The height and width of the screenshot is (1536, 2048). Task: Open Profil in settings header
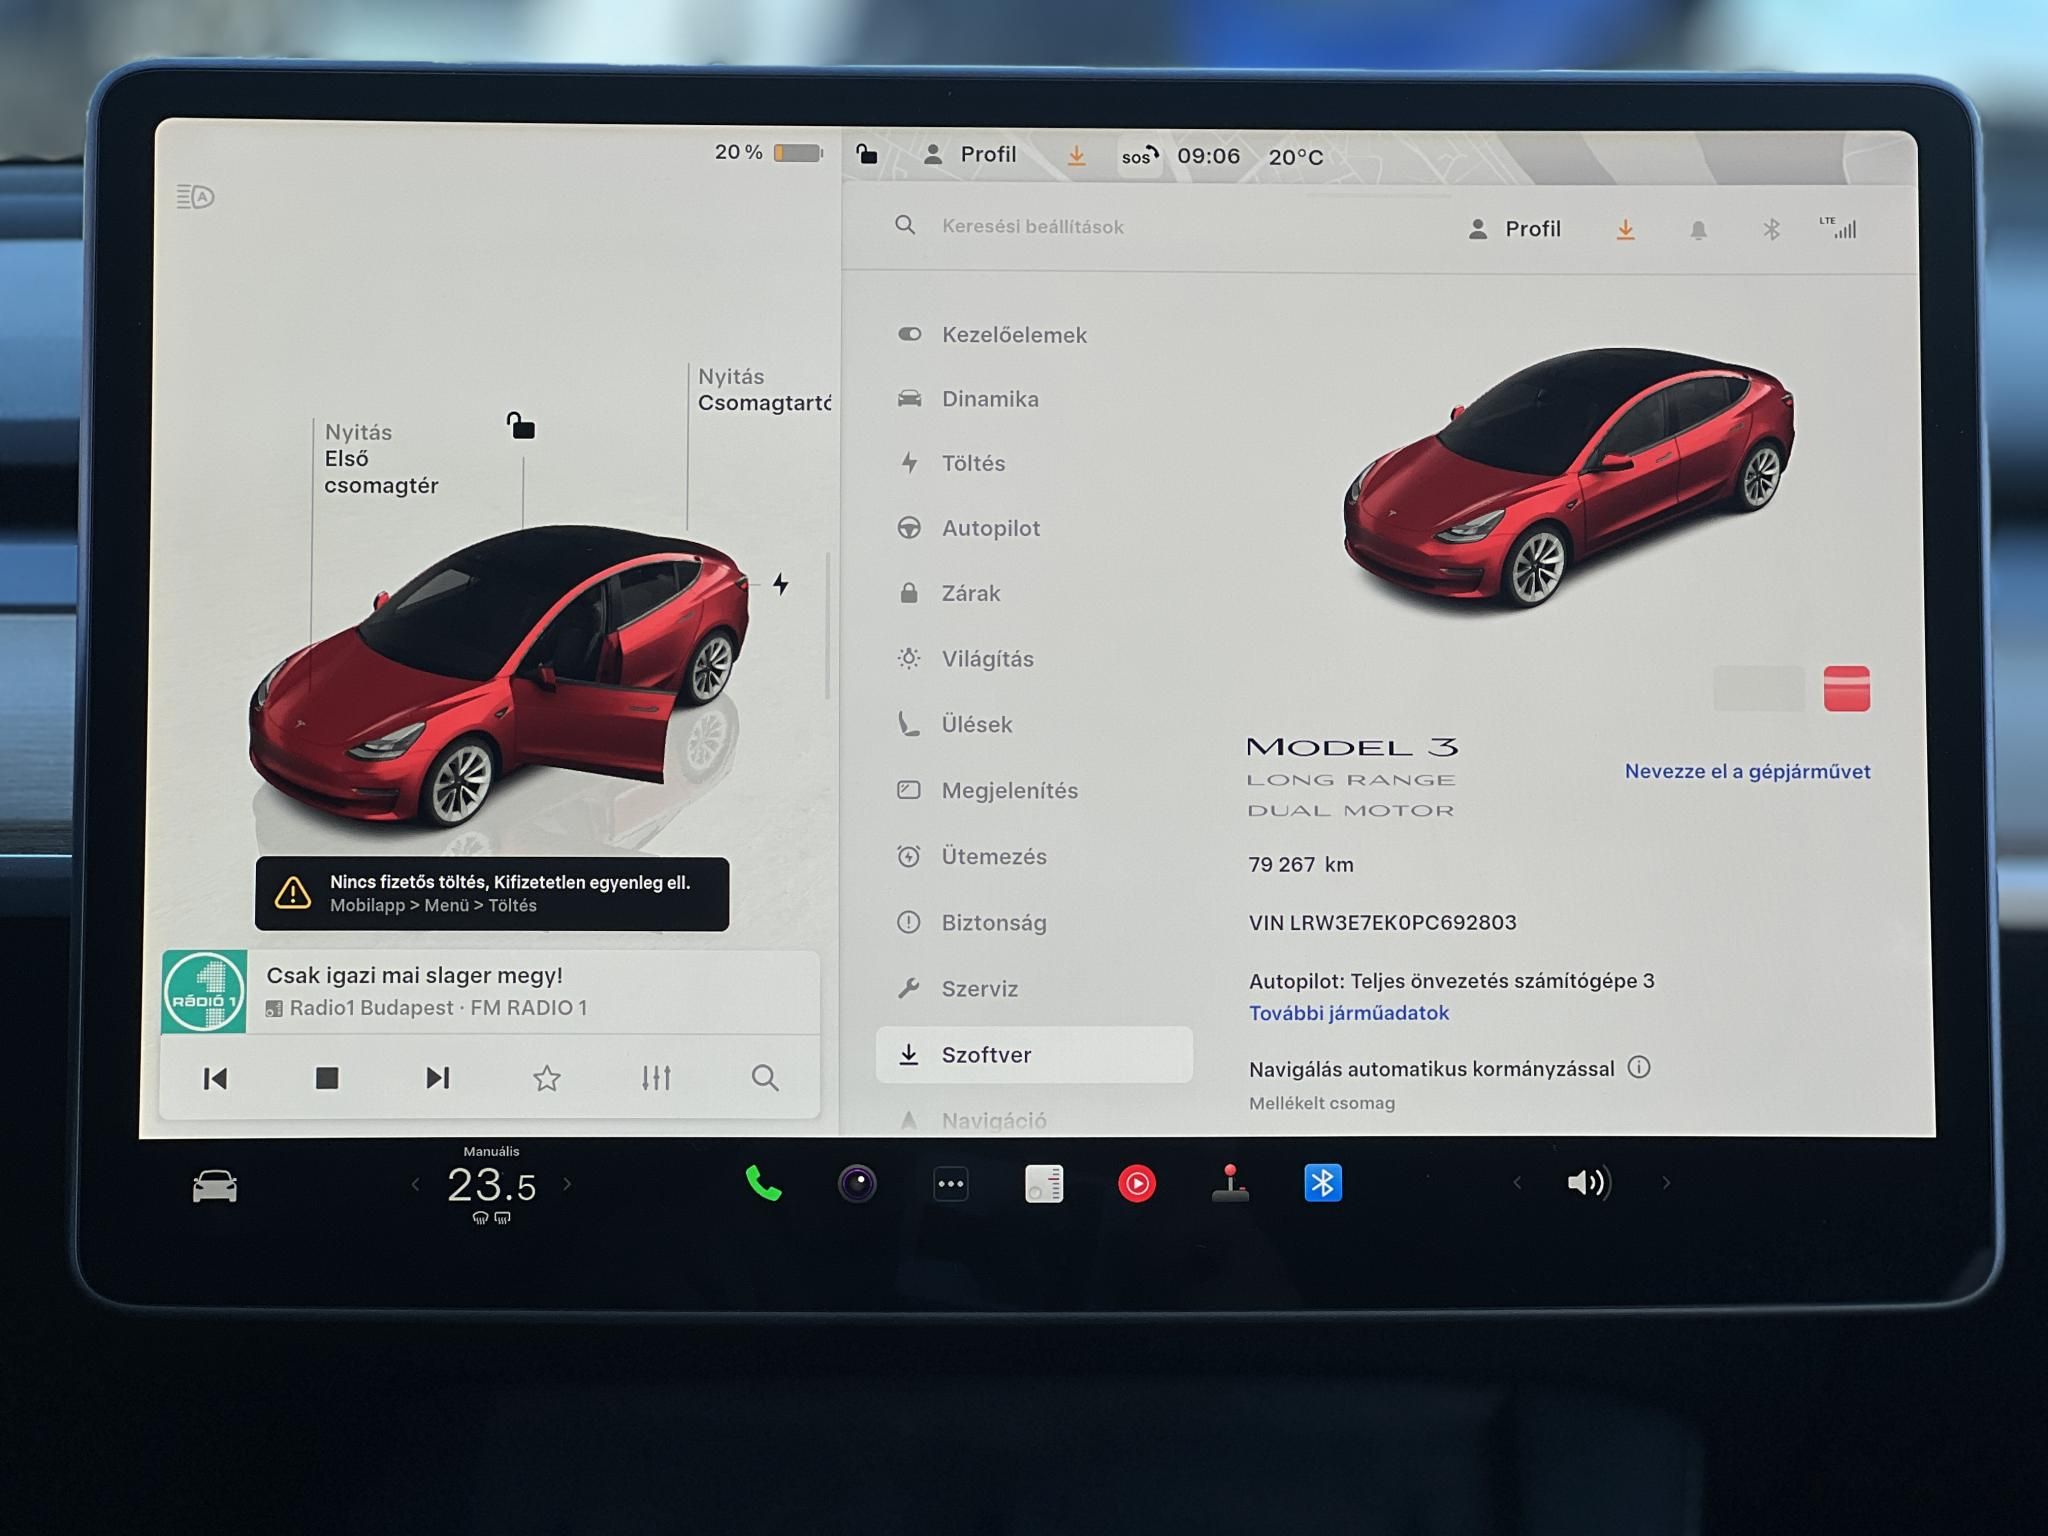tap(1514, 229)
